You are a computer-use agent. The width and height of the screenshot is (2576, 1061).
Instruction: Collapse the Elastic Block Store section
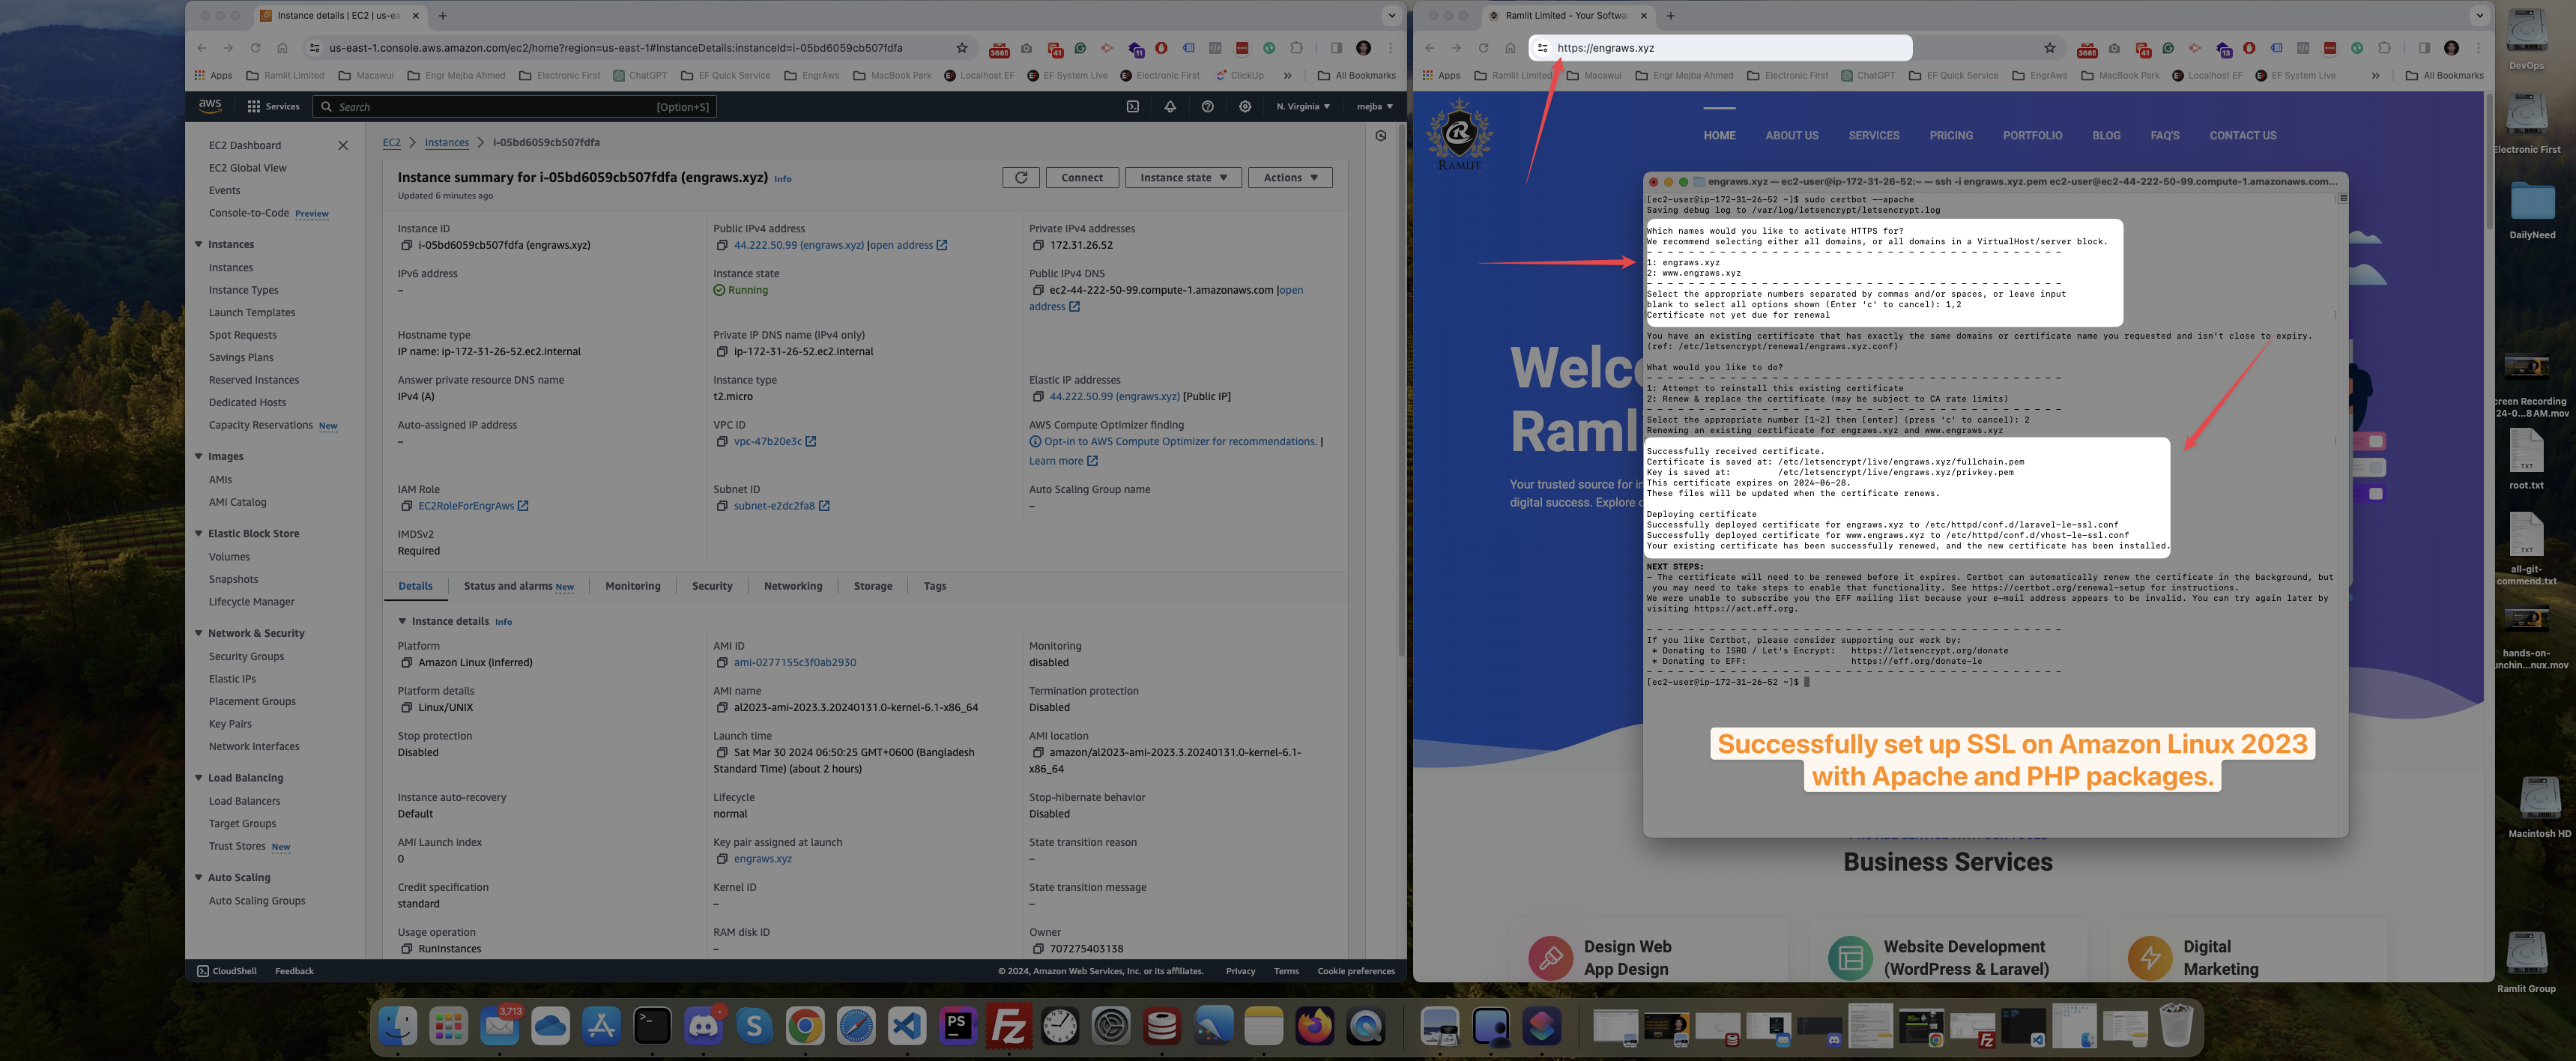pos(198,533)
